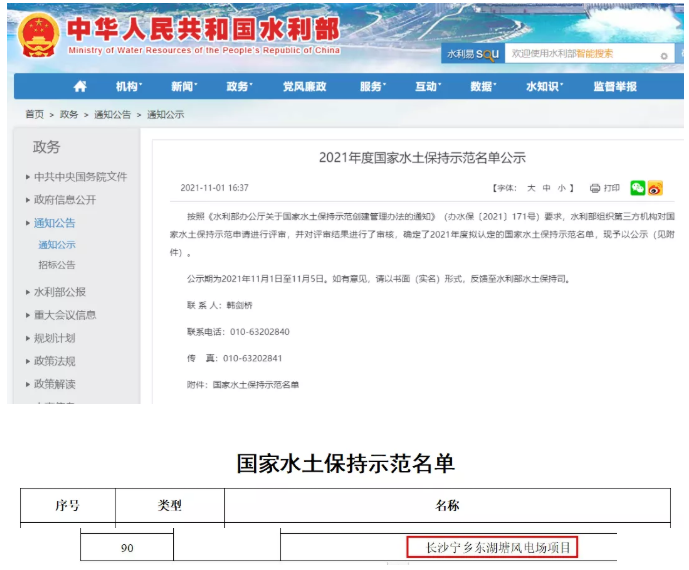
Task: Open the 党风廉政 navigation item
Action: (305, 87)
